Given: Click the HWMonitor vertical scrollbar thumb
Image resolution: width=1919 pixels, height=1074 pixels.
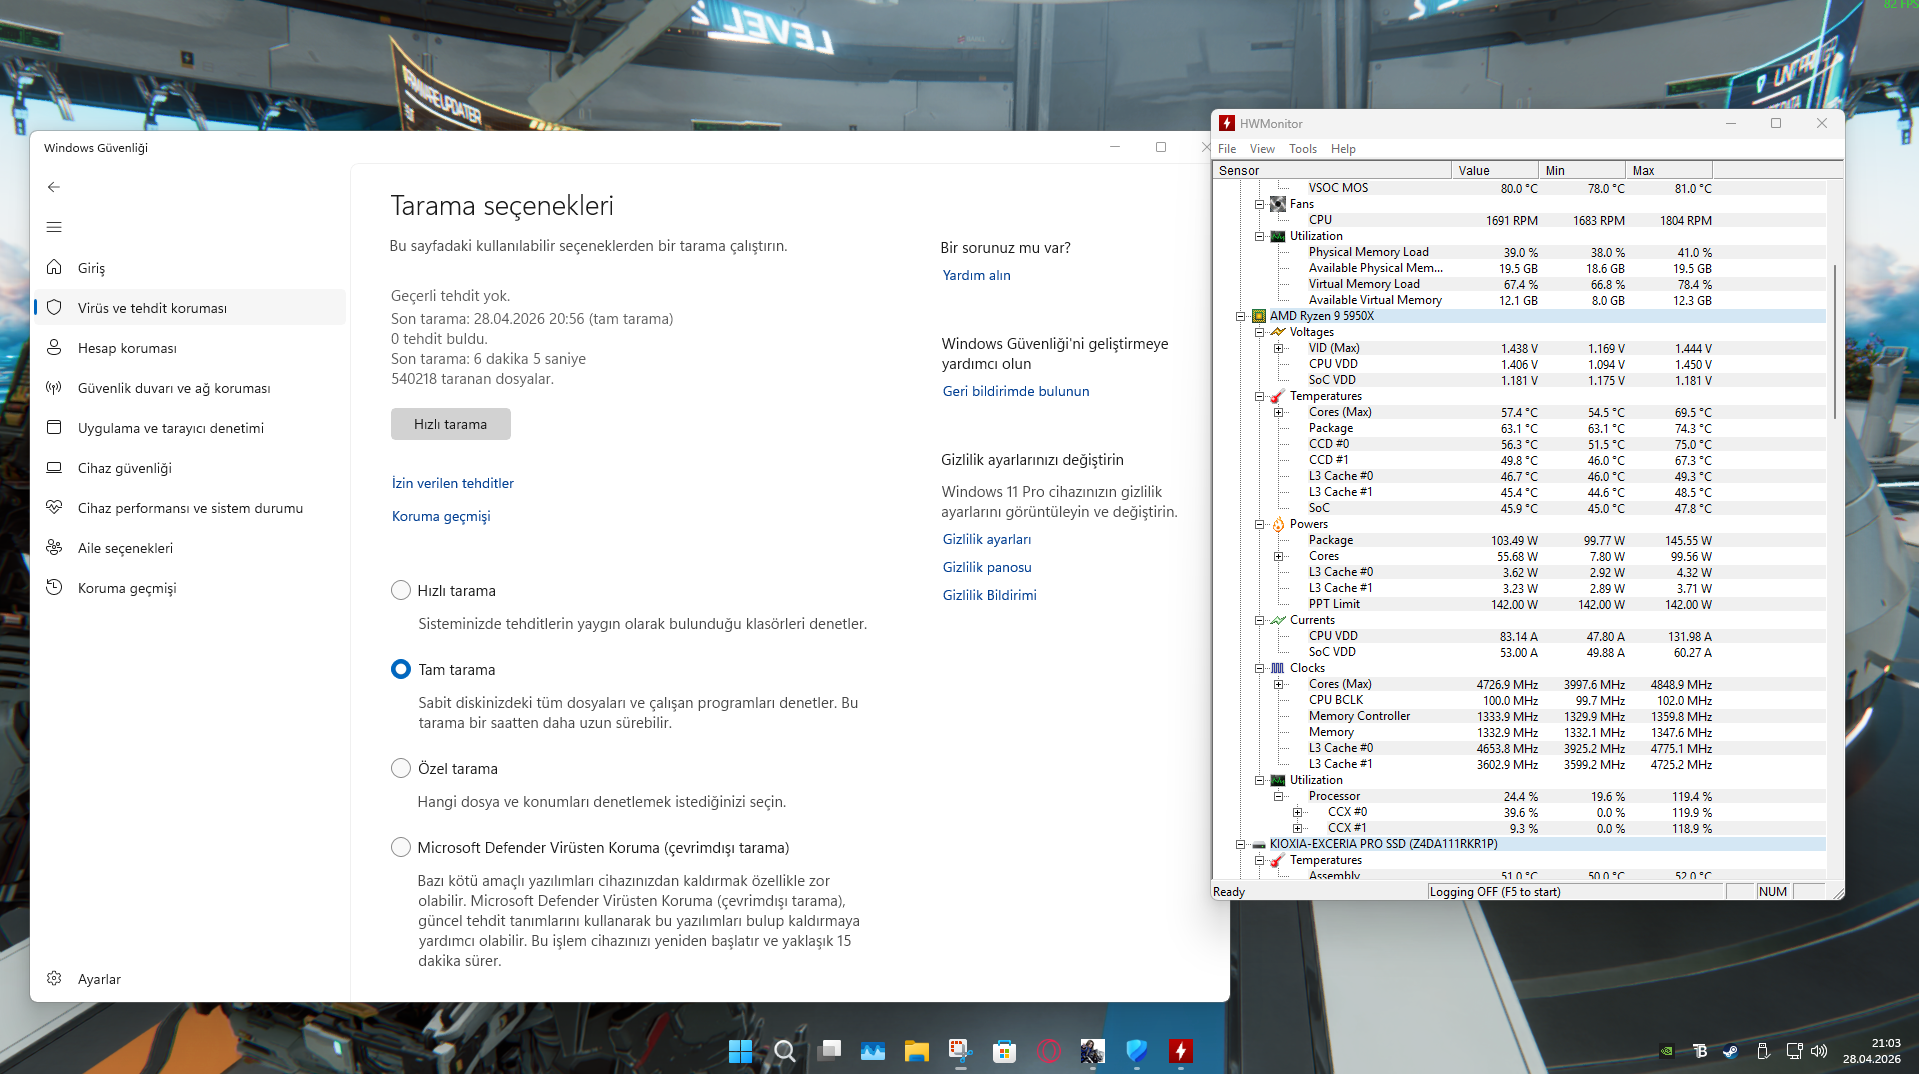Looking at the screenshot, I should click(x=1834, y=342).
